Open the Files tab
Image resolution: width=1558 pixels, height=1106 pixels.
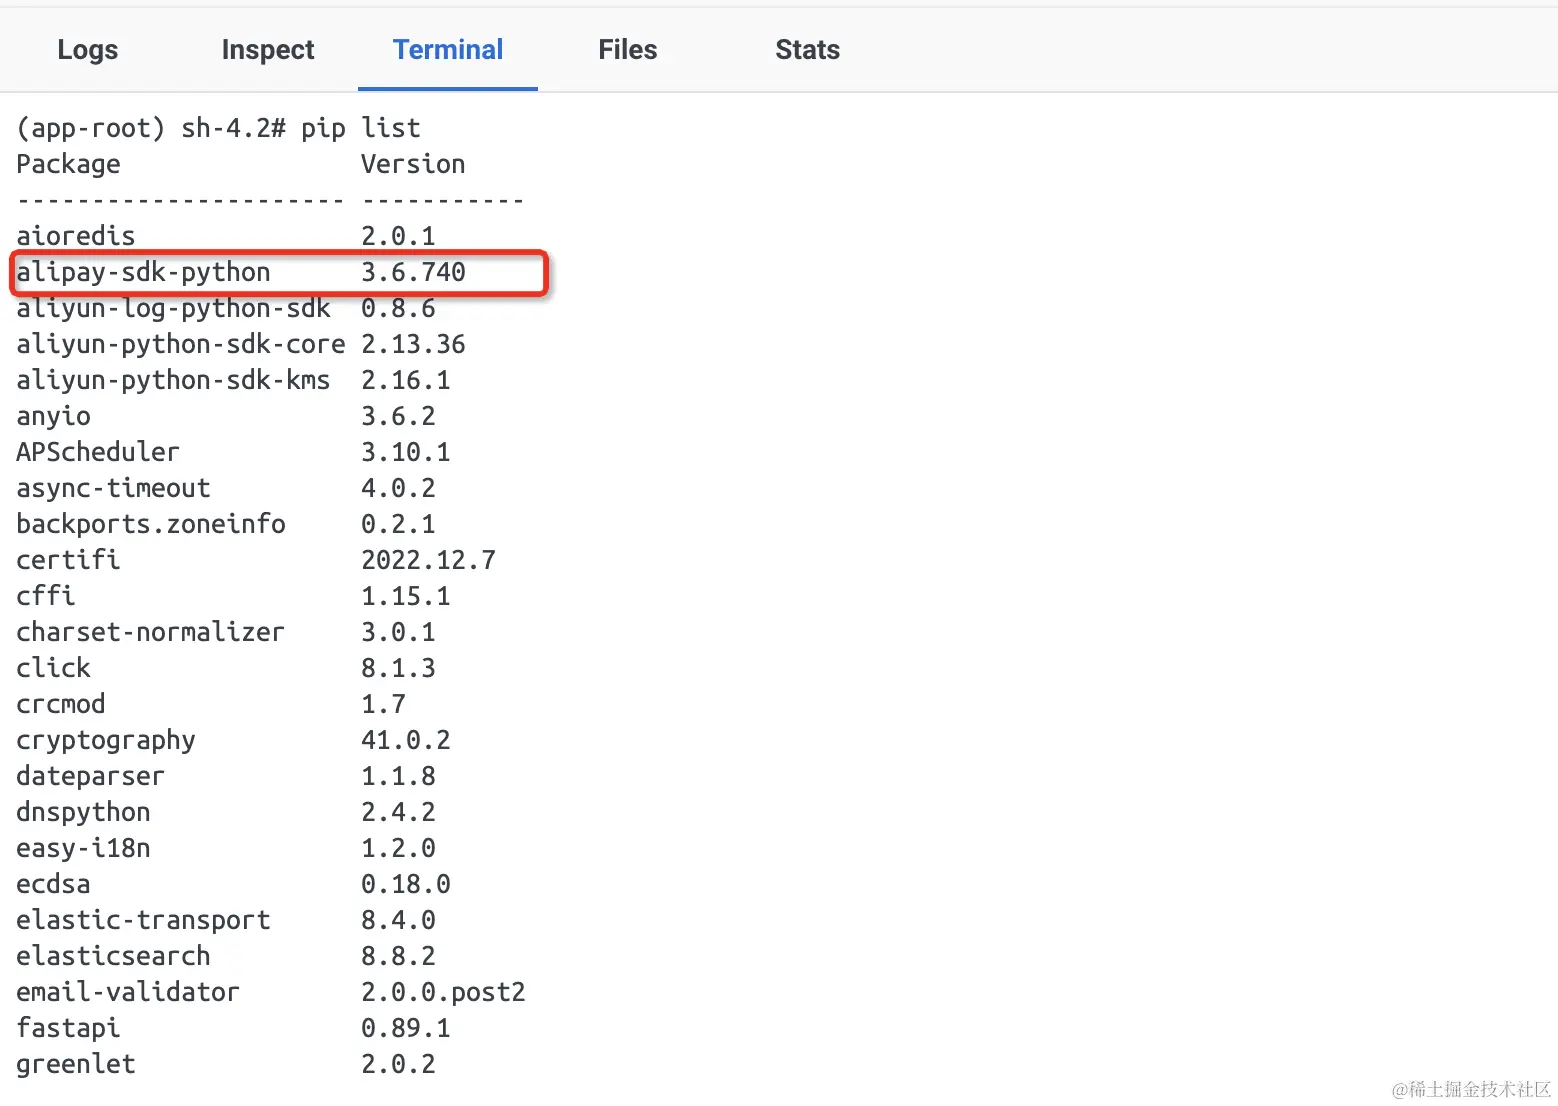[628, 50]
